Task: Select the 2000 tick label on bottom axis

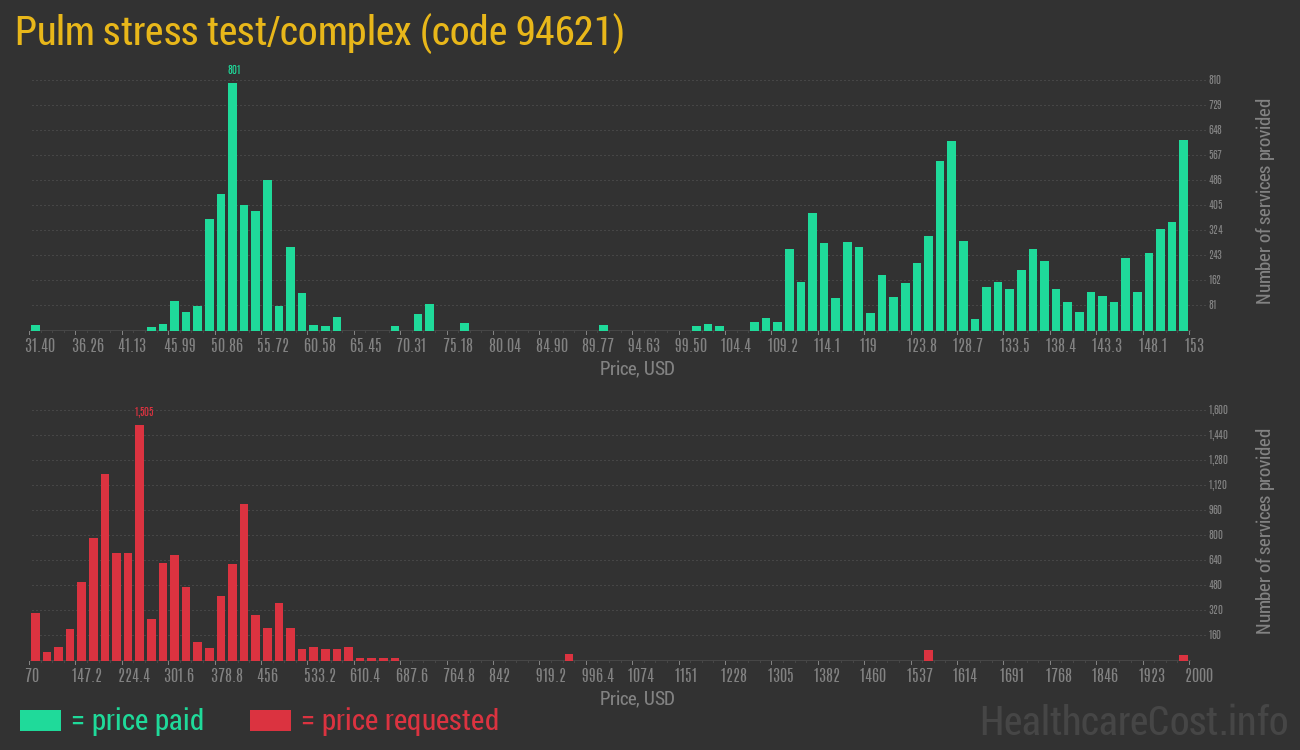Action: point(1197,676)
